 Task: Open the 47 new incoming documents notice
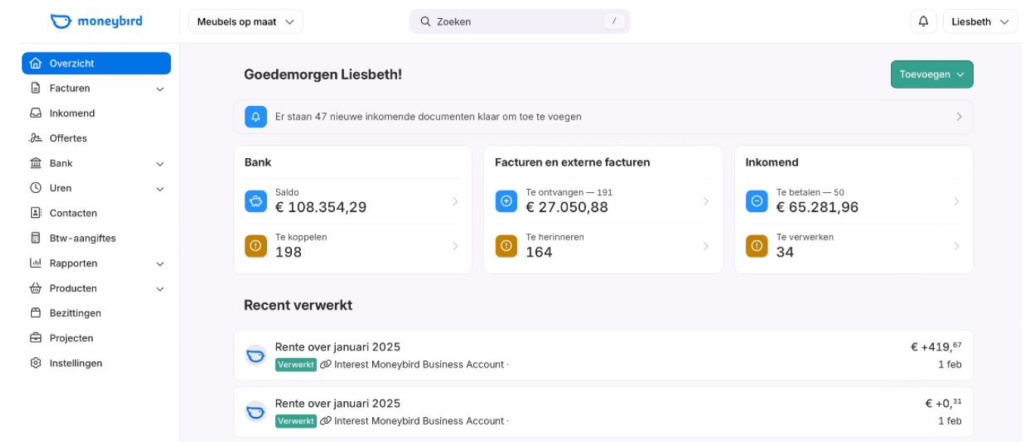click(603, 117)
